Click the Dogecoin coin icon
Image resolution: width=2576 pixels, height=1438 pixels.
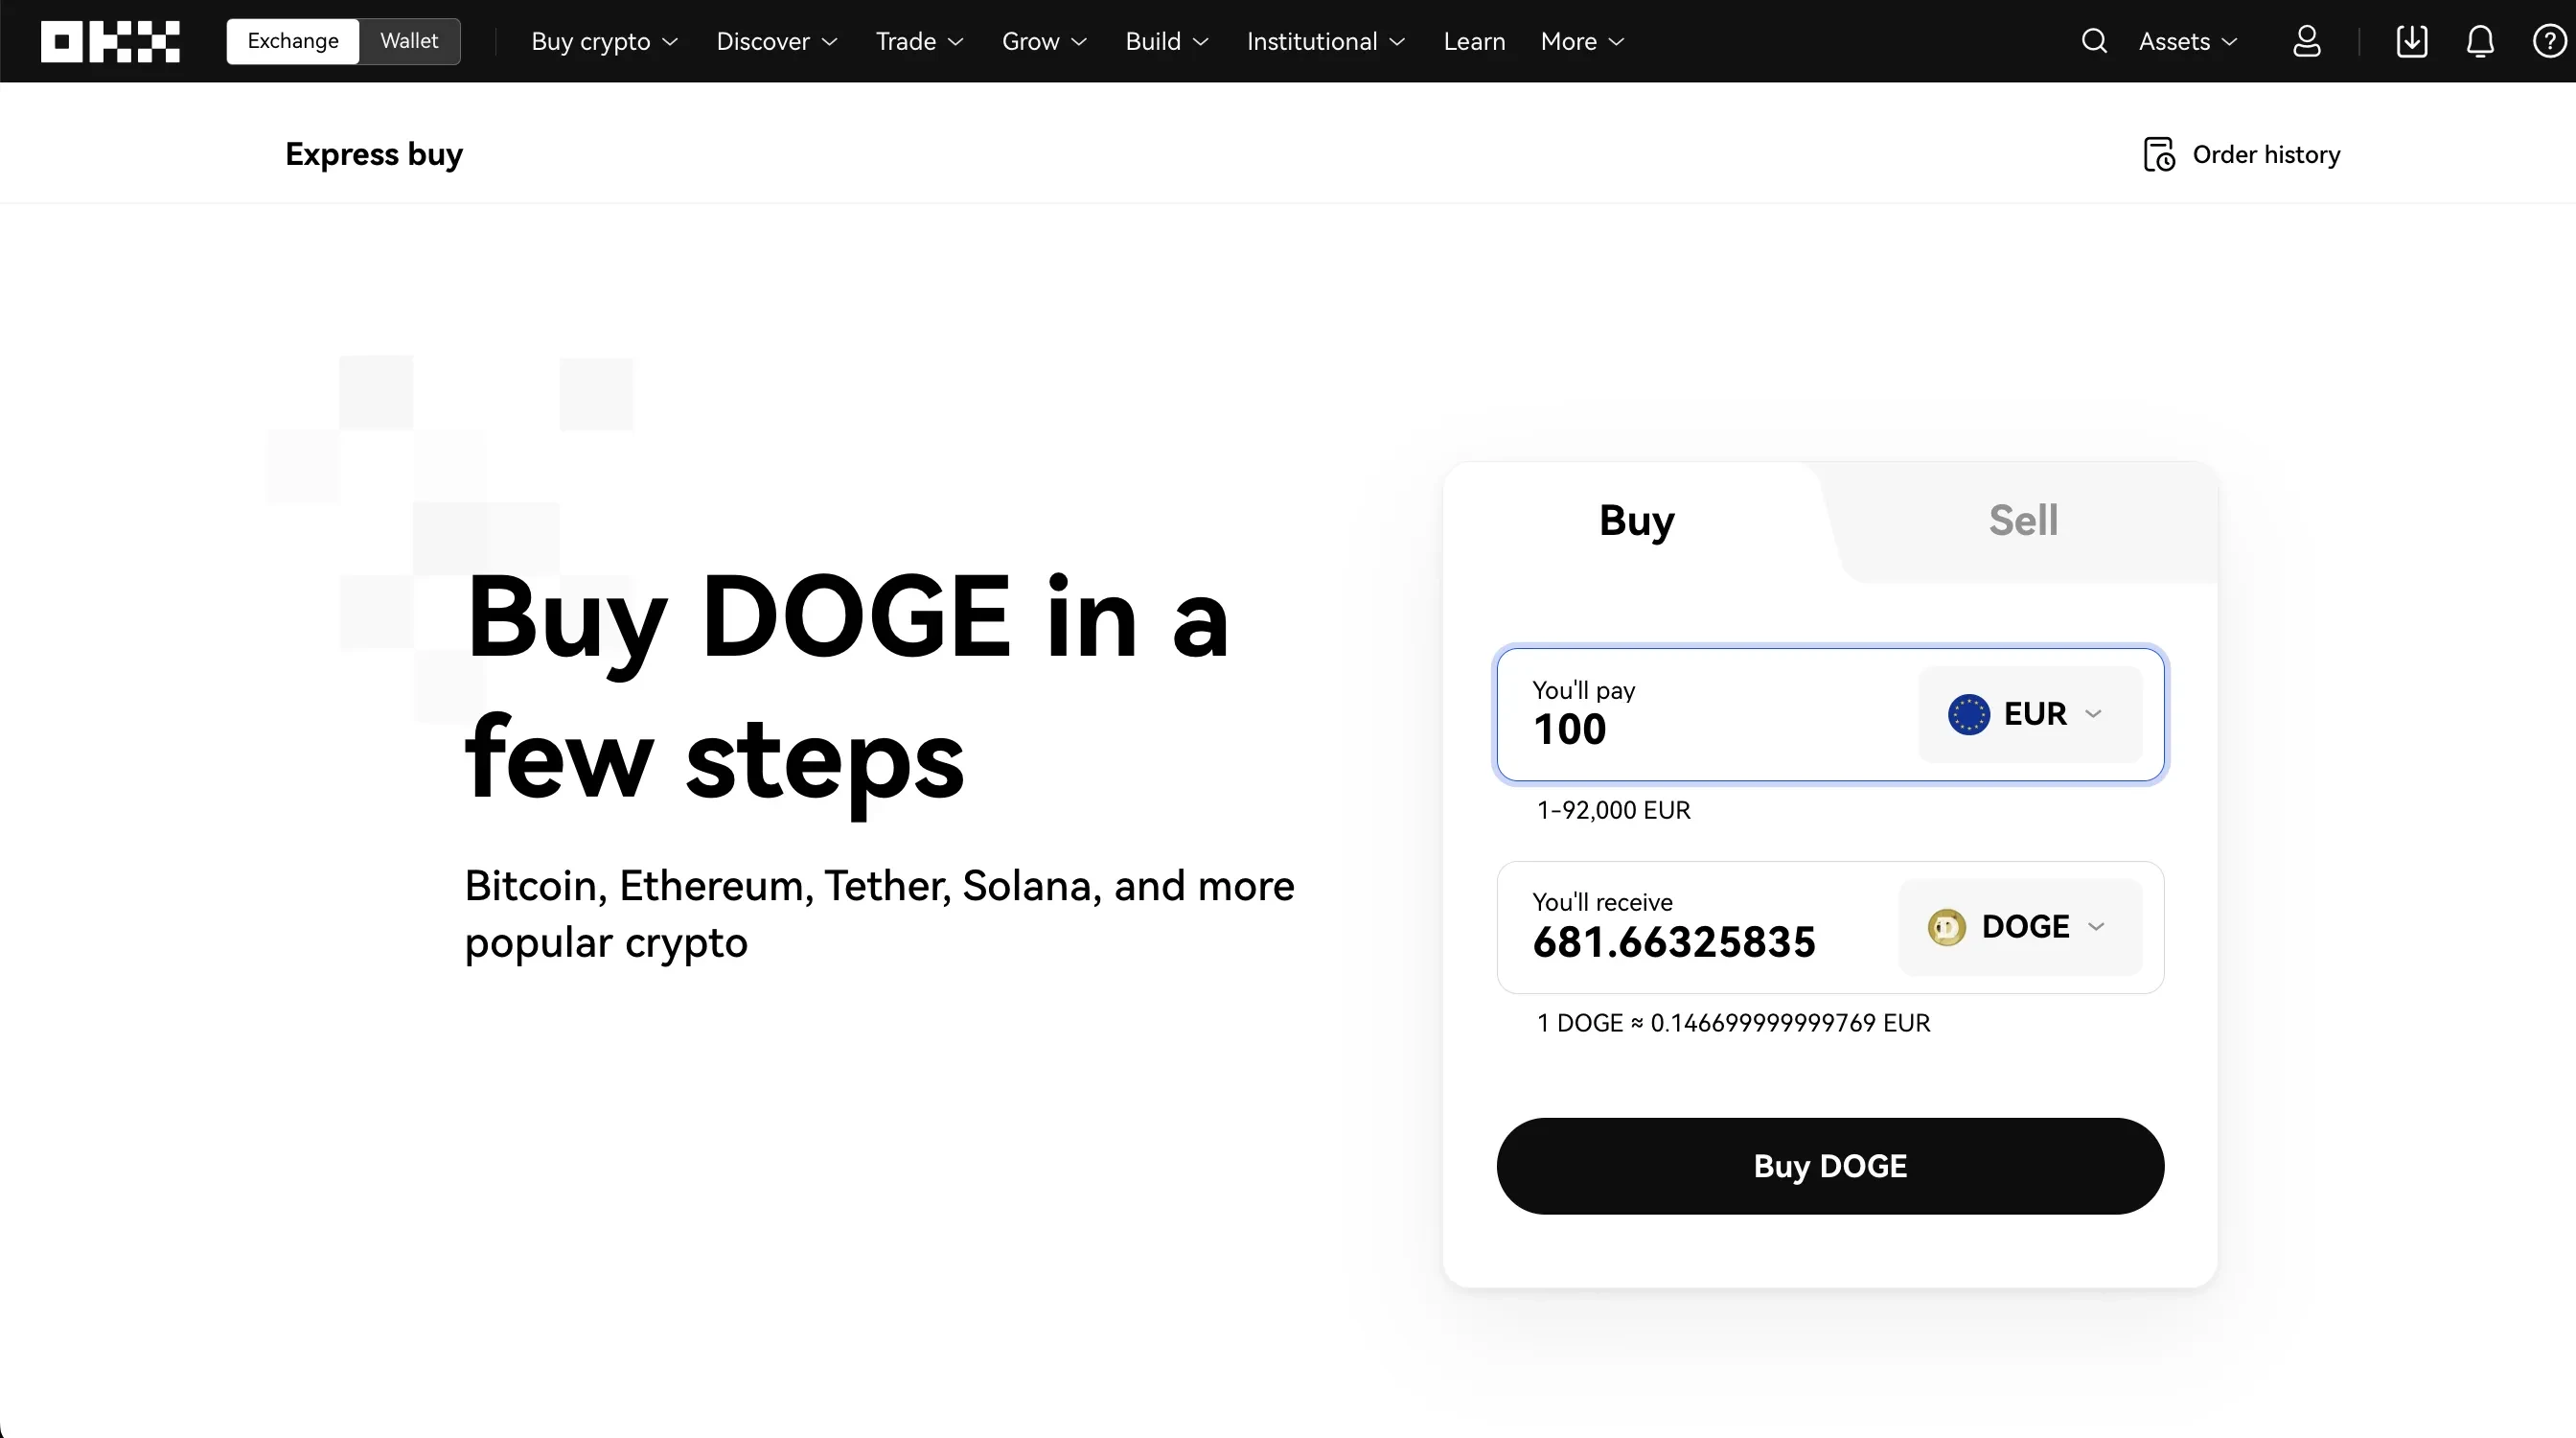1946,927
